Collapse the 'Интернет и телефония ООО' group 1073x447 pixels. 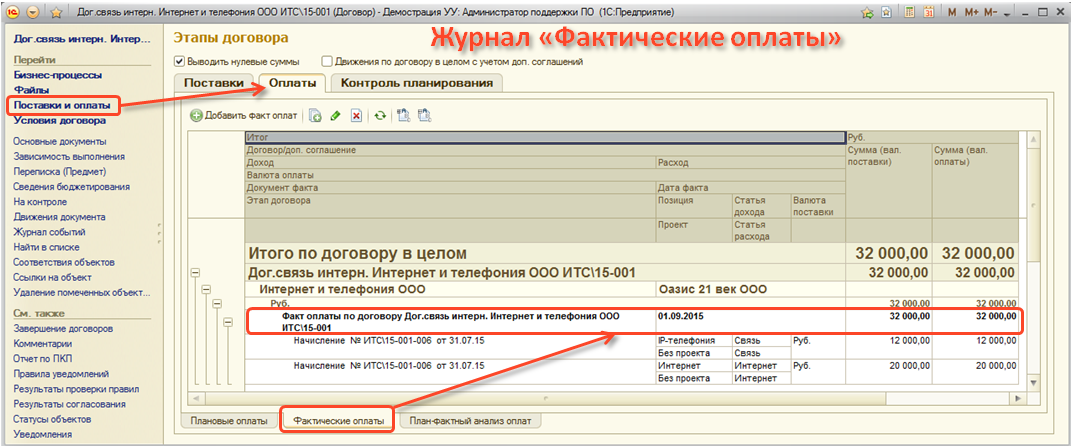pyautogui.click(x=208, y=289)
